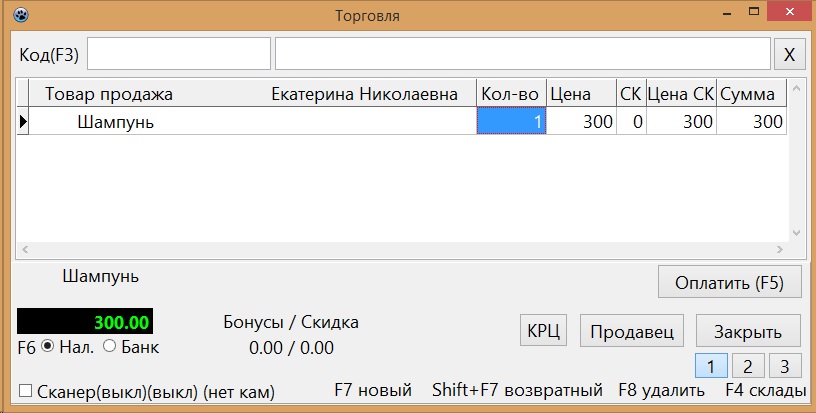Click the vertical scrollbar down arrow
This screenshot has height=413, width=816.
(796, 233)
